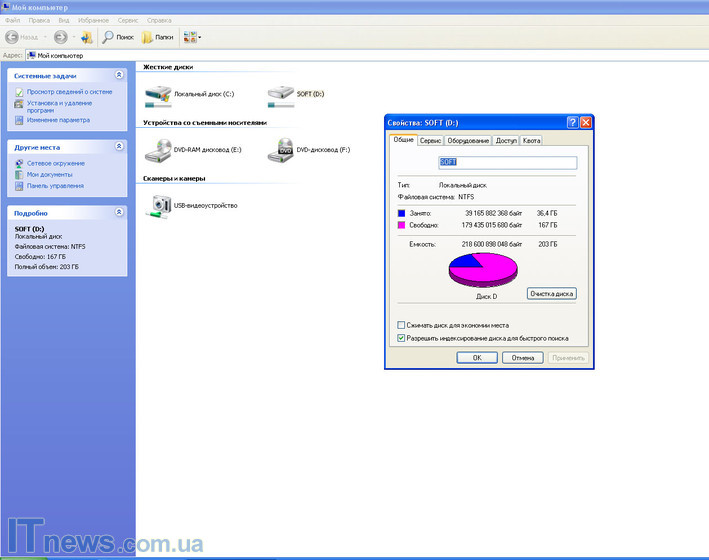
Task: Open the USB video device icon
Action: tap(158, 205)
